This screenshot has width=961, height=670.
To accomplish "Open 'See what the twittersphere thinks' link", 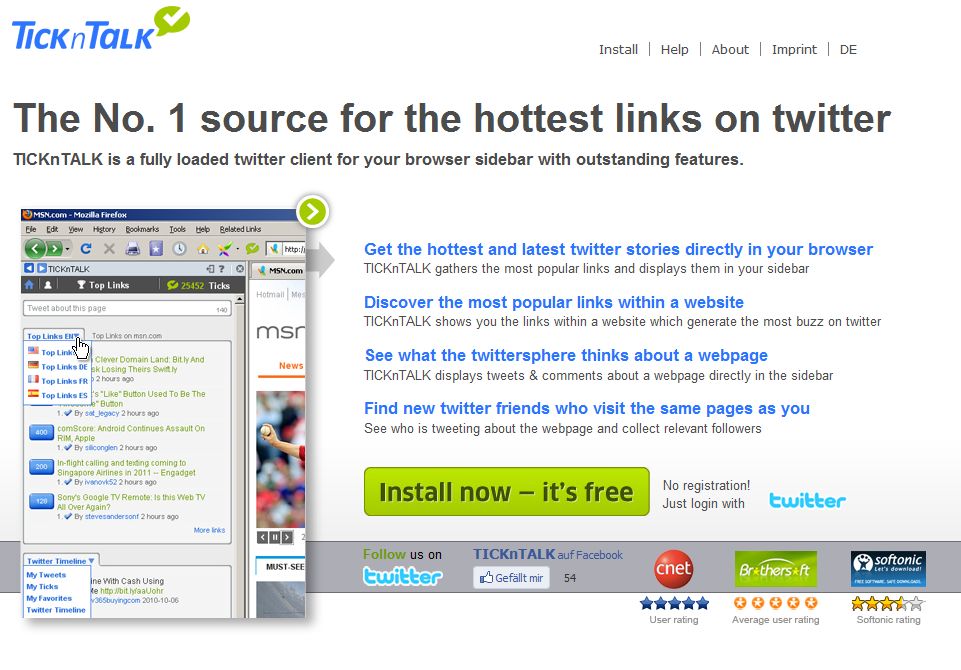I will (566, 356).
